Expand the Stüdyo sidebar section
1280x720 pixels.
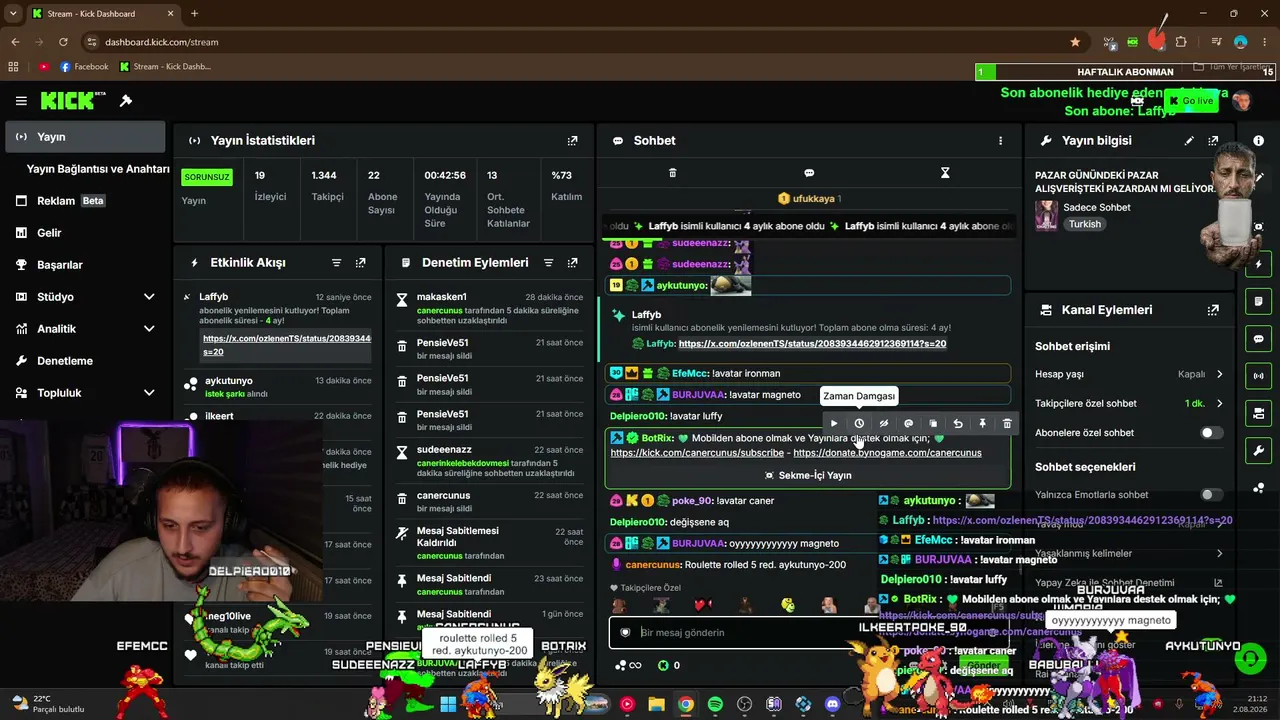pyautogui.click(x=149, y=297)
